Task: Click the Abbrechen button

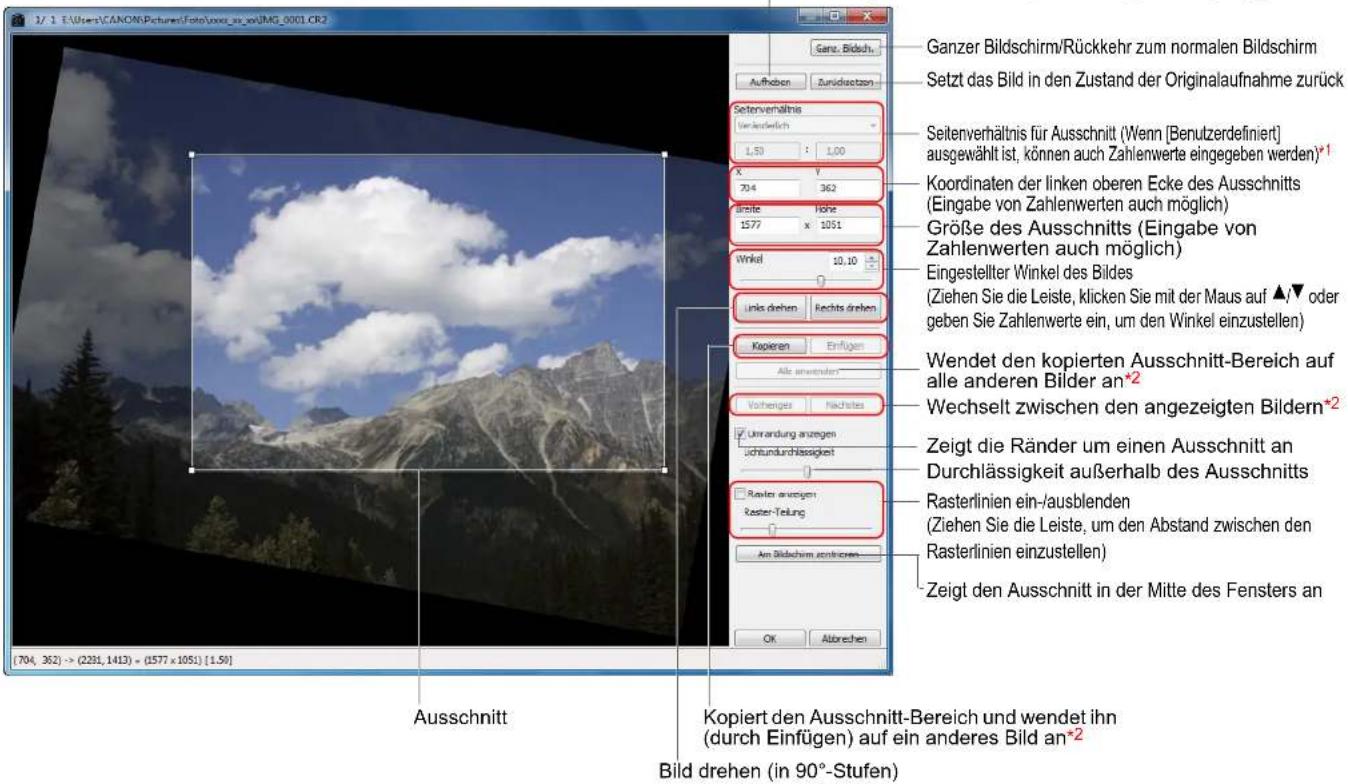Action: pos(844,637)
